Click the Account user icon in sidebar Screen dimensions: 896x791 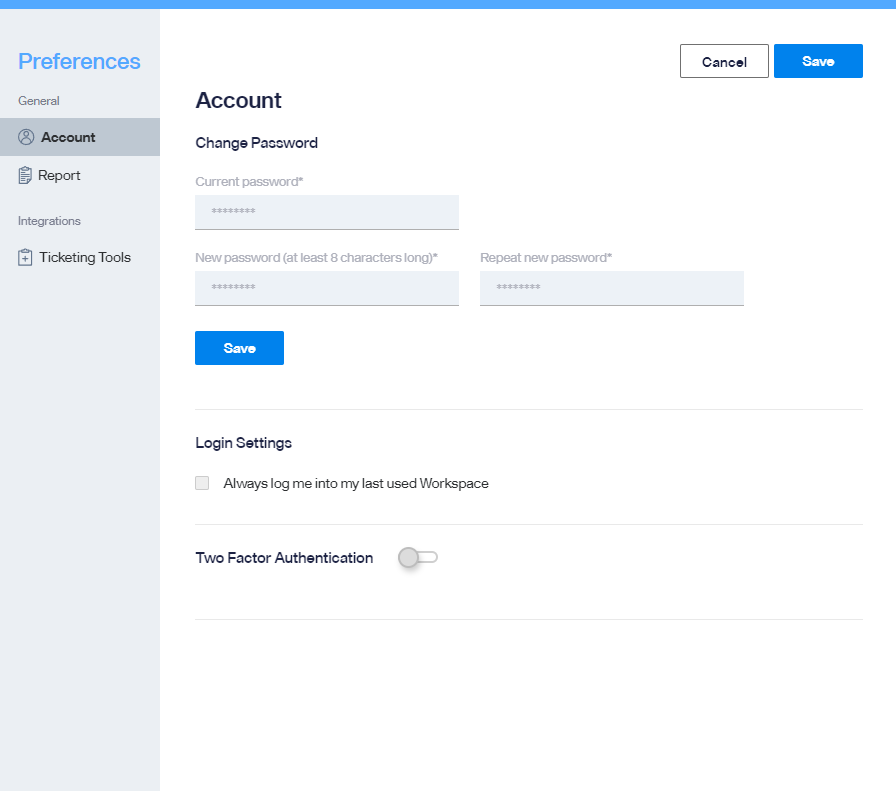pyautogui.click(x=26, y=137)
